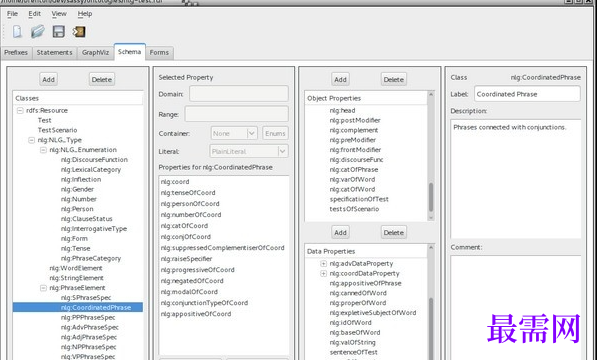Collapse the nlg:PhraseElement tree node
This screenshot has height=360, width=599.
43,288
